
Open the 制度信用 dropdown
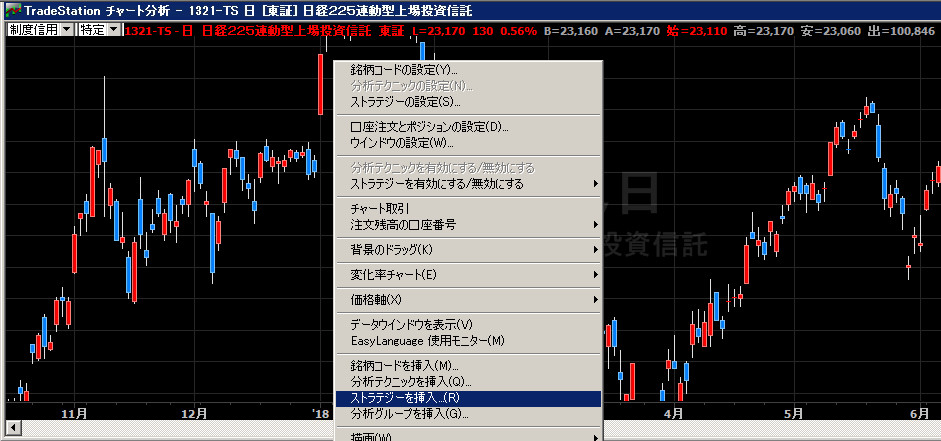(x=40, y=30)
